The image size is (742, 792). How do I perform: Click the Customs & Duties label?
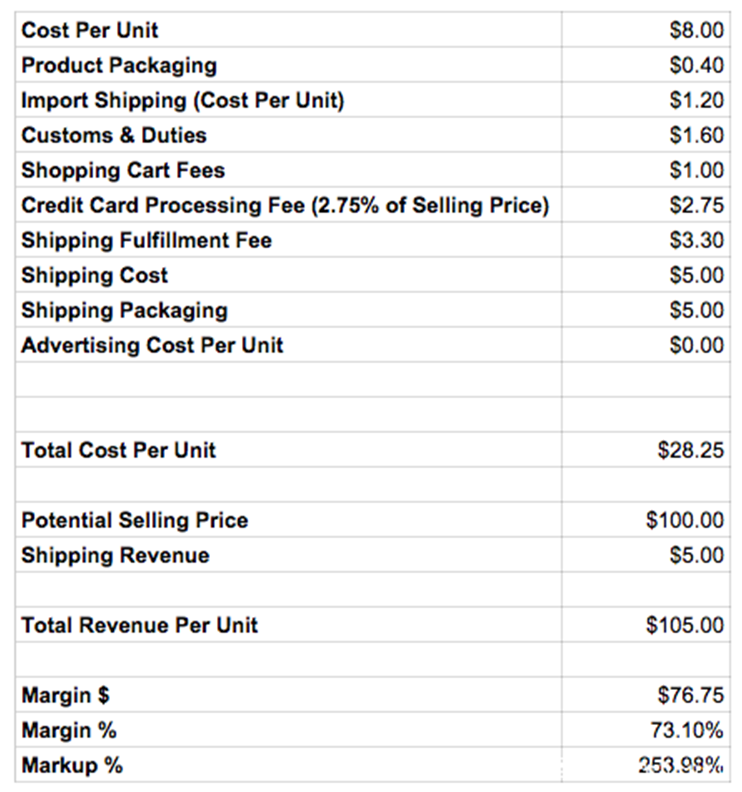click(114, 135)
